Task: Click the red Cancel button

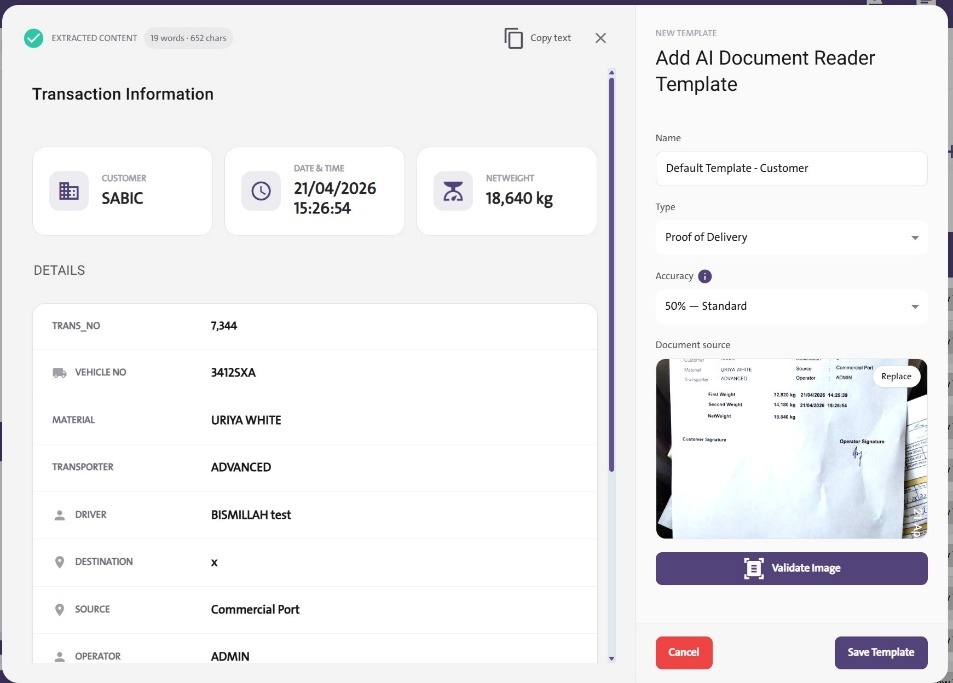Action: [x=684, y=653]
